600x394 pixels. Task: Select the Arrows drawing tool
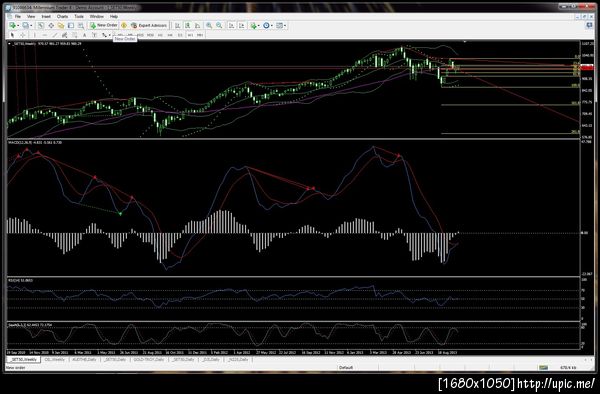[x=104, y=35]
